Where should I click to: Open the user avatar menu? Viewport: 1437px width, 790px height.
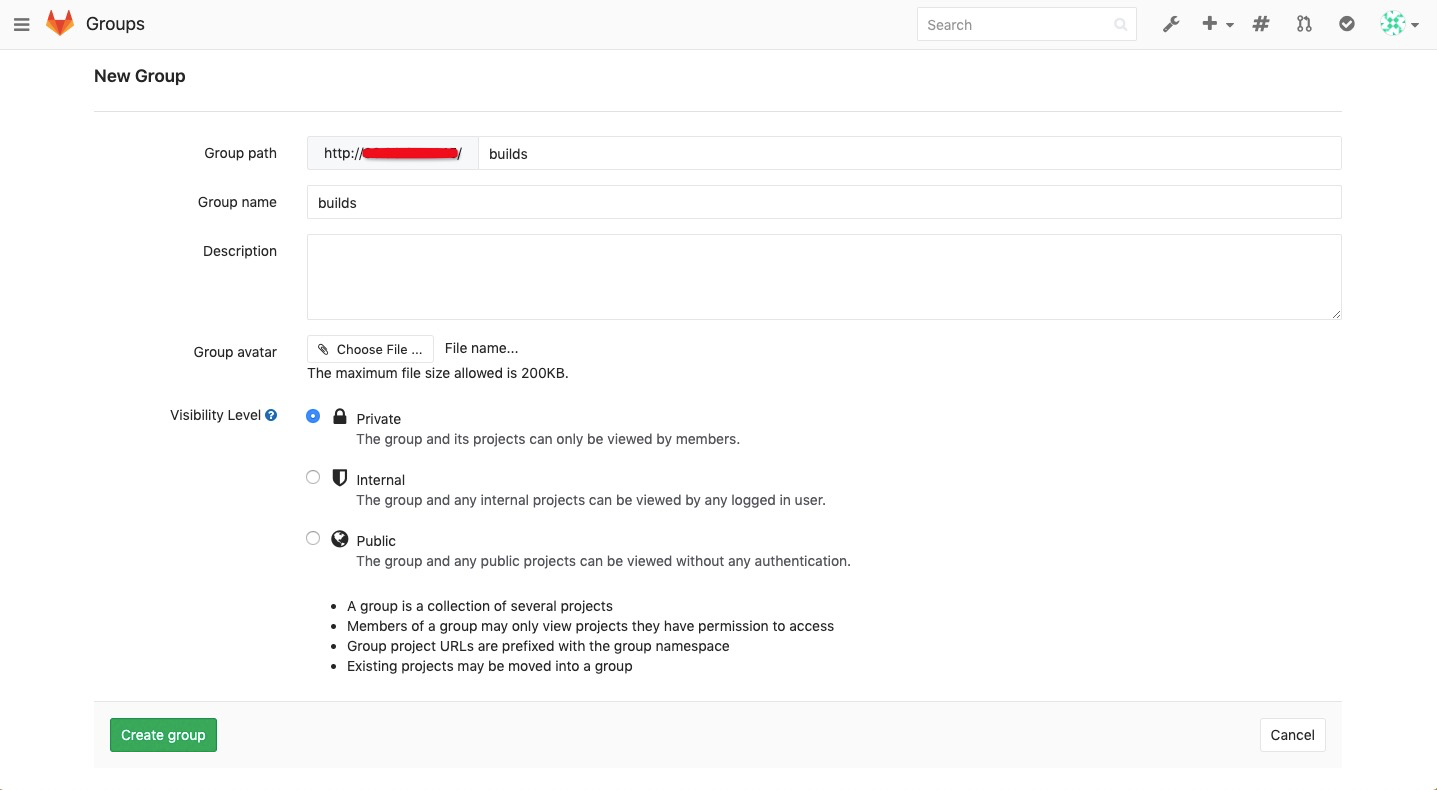[1399, 24]
